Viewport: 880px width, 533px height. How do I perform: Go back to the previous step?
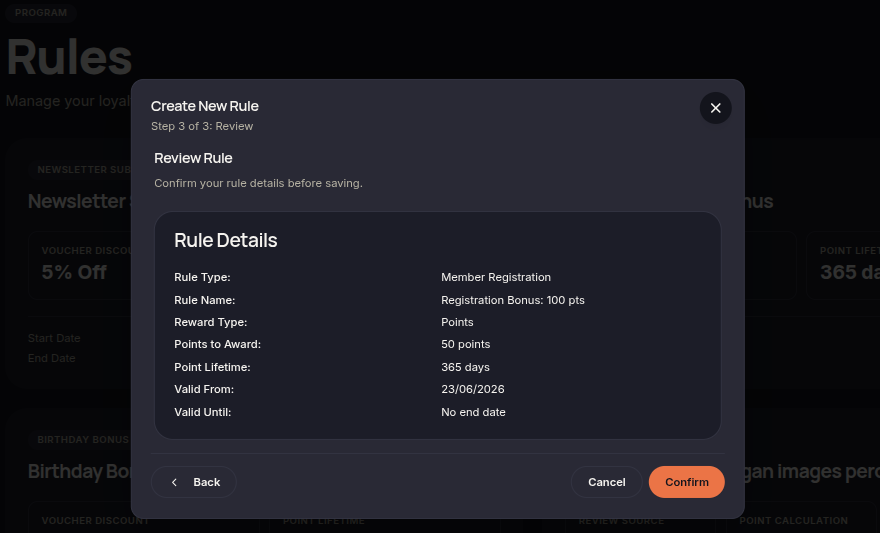point(194,482)
